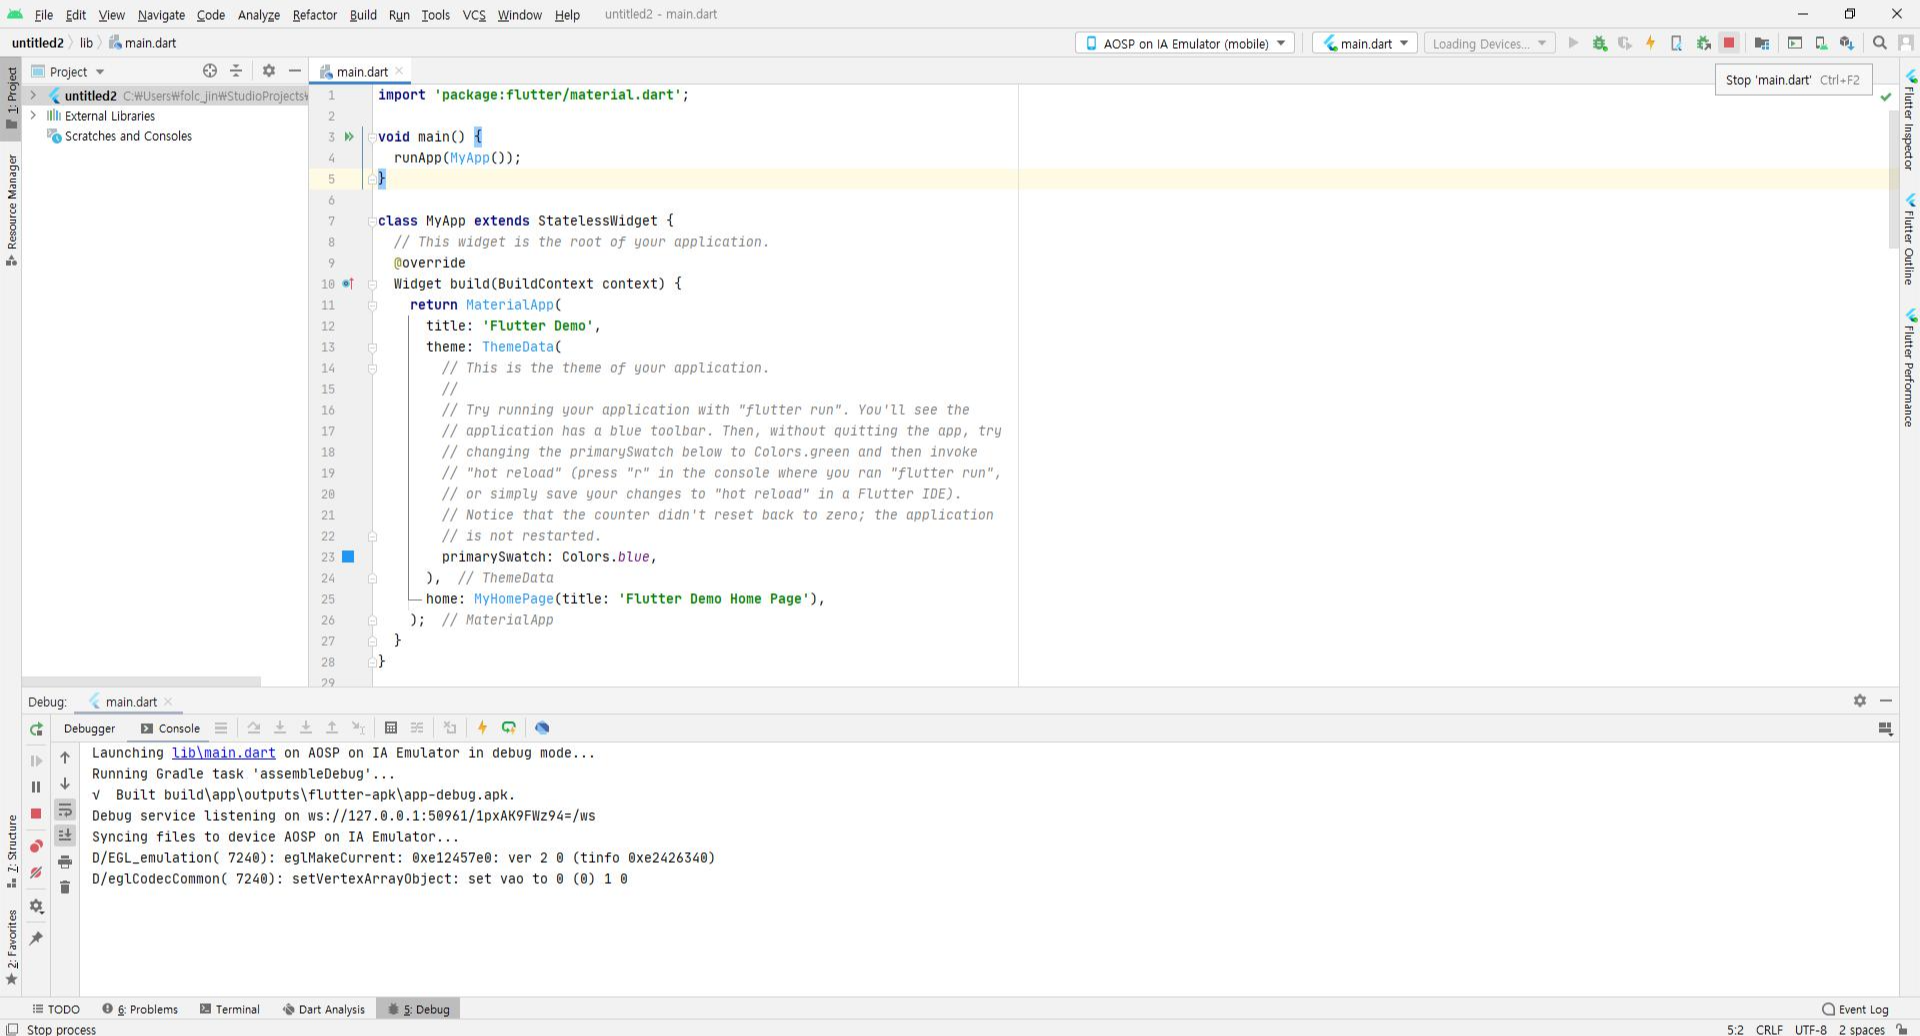1920x1036 pixels.
Task: Click the Pin Tab icon in Debug side toolbar
Action: tap(36, 938)
